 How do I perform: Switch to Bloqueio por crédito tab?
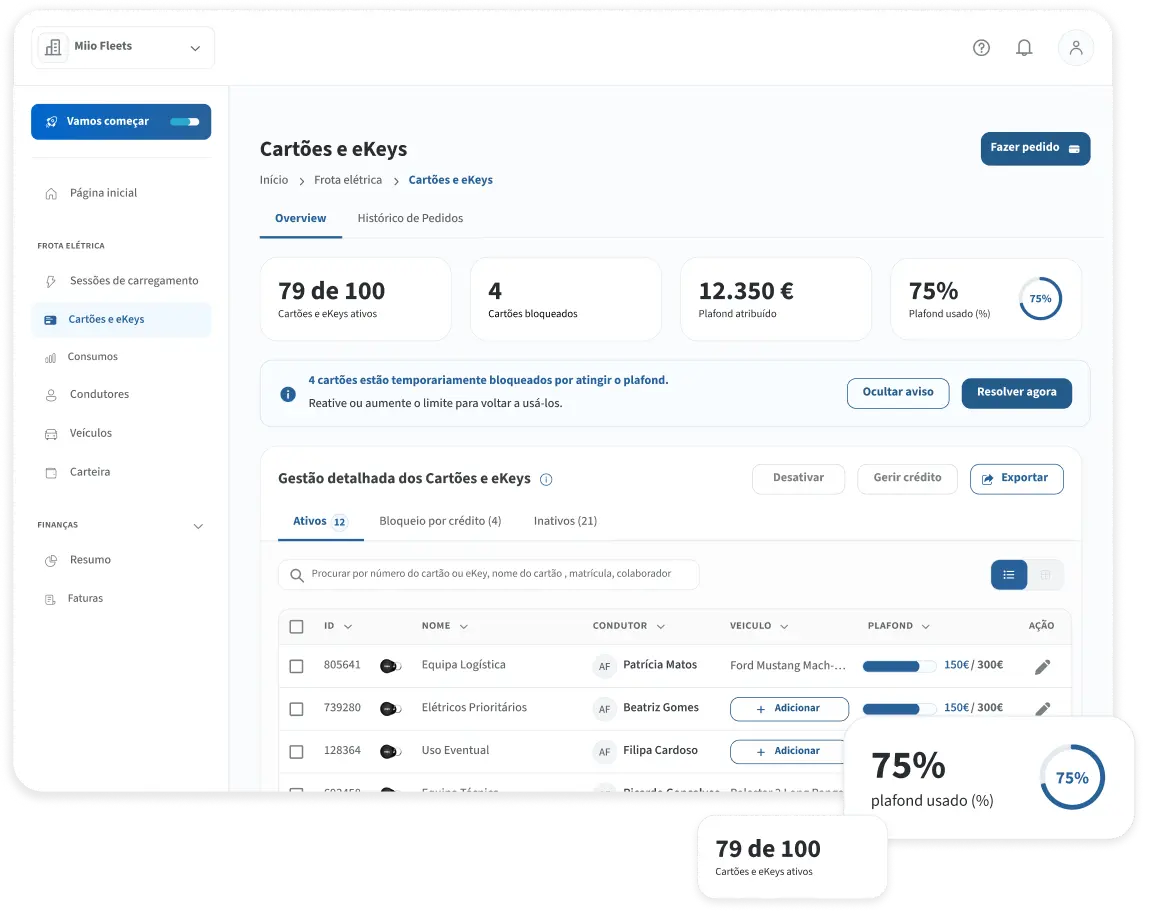tap(440, 521)
